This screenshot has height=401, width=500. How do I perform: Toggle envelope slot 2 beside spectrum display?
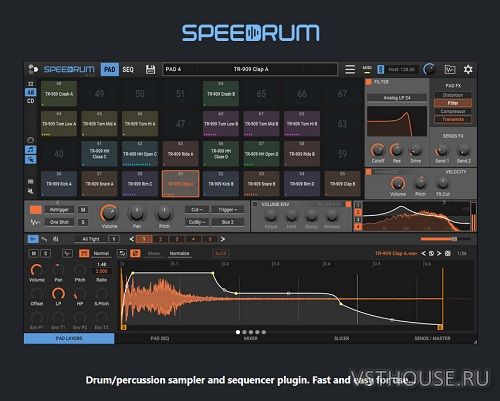358,212
